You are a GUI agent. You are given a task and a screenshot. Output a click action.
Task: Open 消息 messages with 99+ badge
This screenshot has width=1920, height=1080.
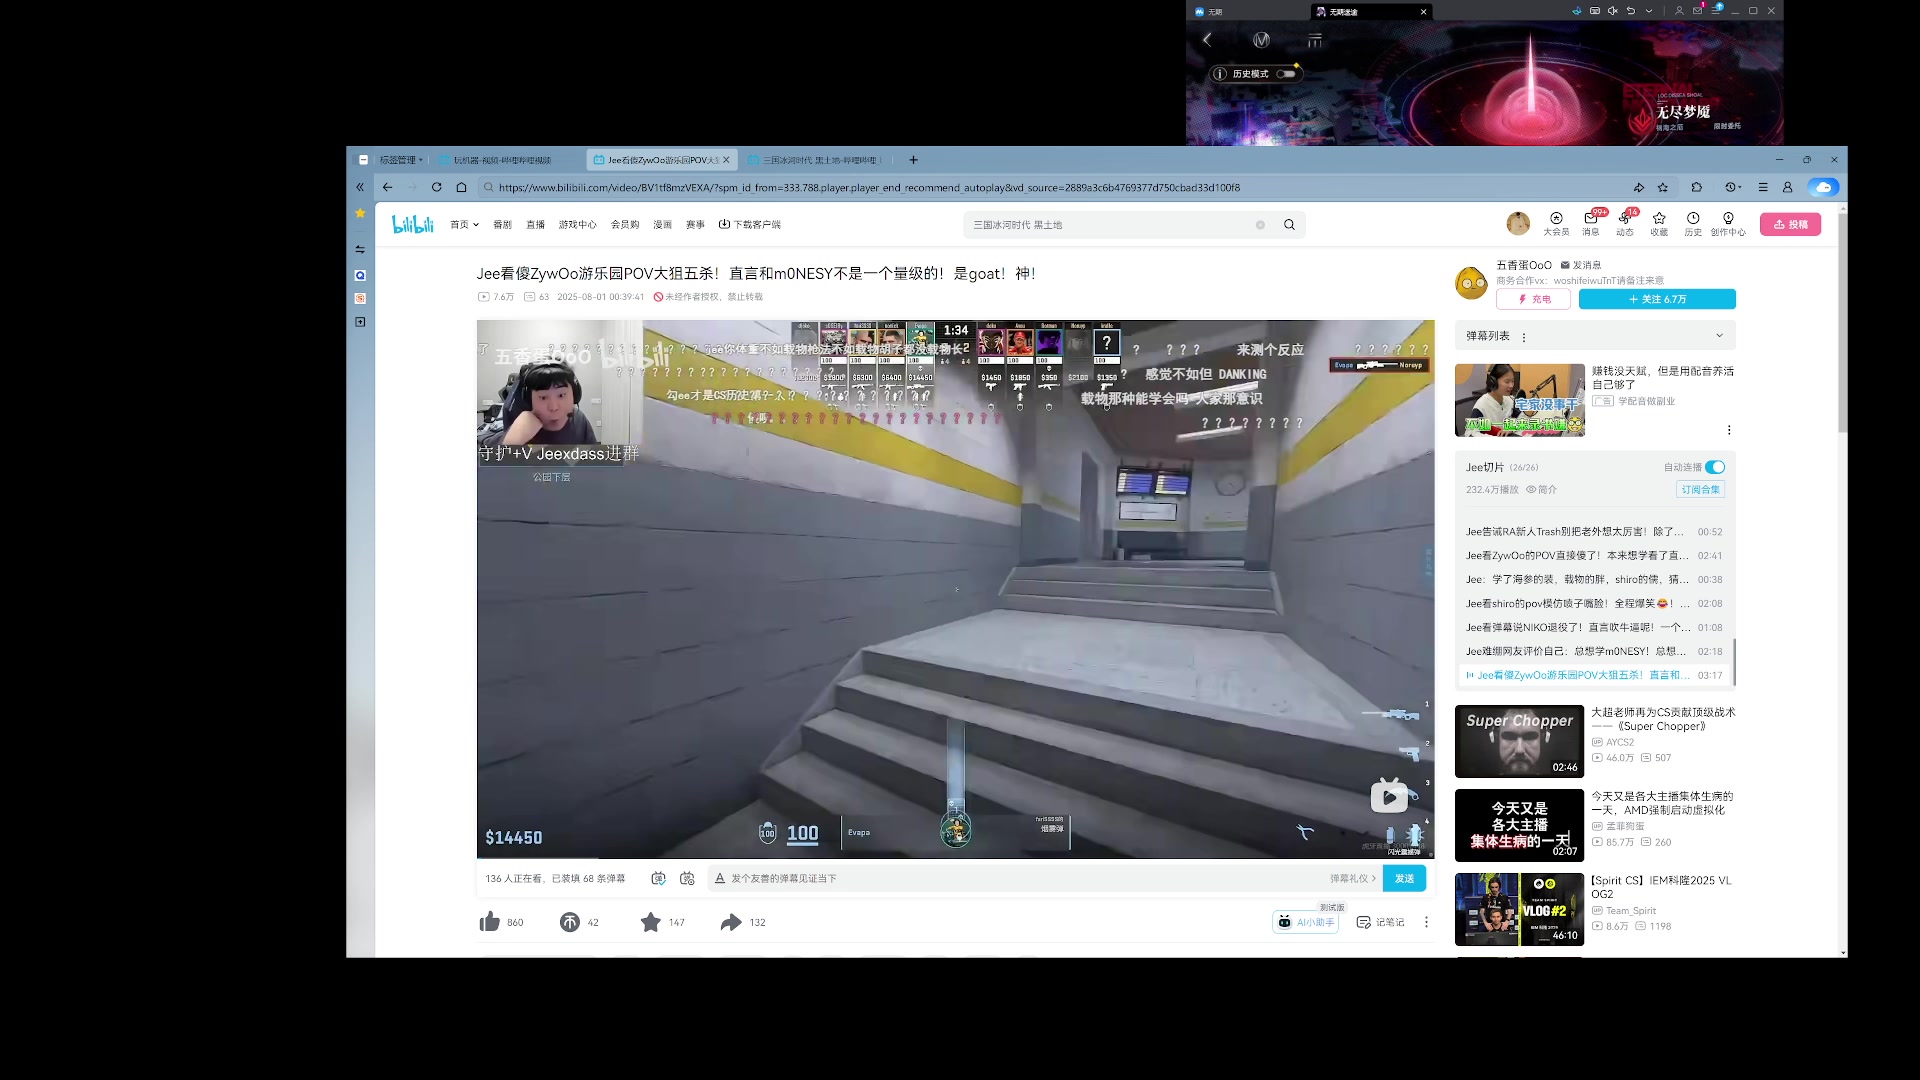(x=1591, y=224)
